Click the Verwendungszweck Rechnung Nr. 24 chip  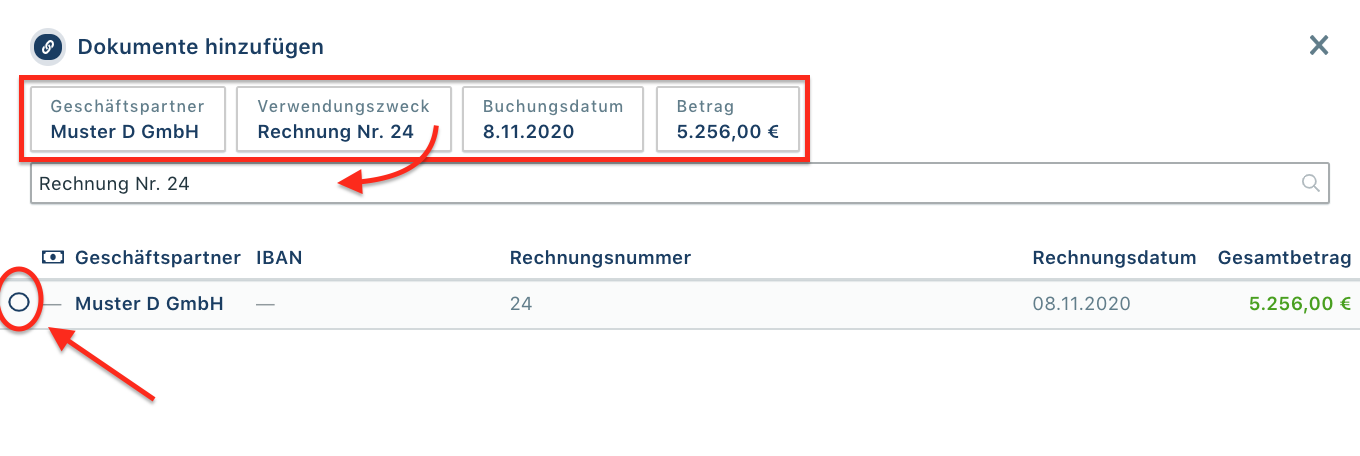(x=343, y=119)
